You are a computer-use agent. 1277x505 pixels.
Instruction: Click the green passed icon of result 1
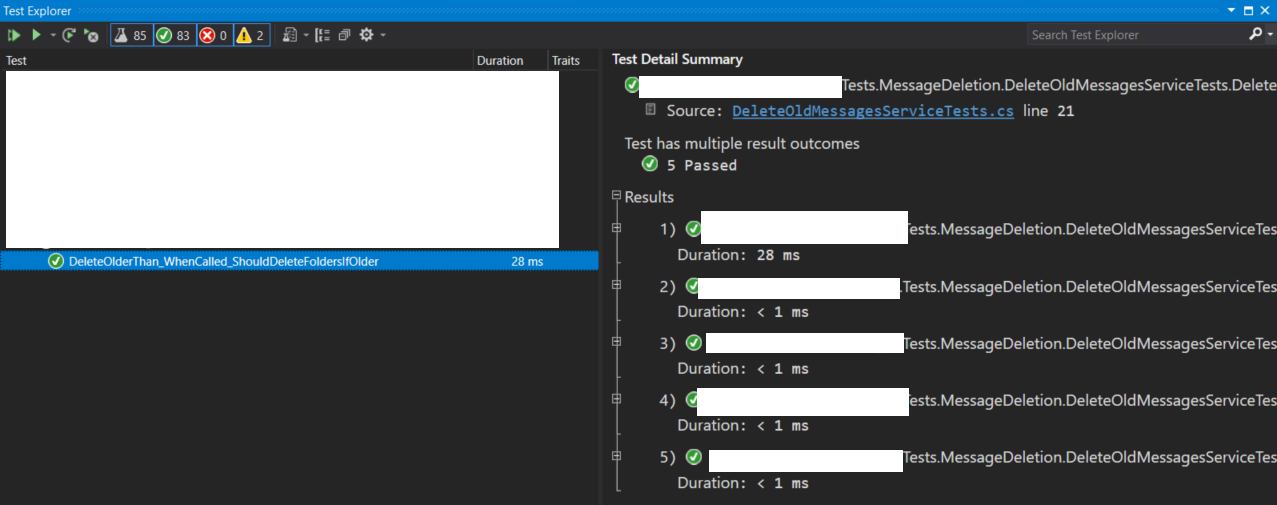[693, 229]
